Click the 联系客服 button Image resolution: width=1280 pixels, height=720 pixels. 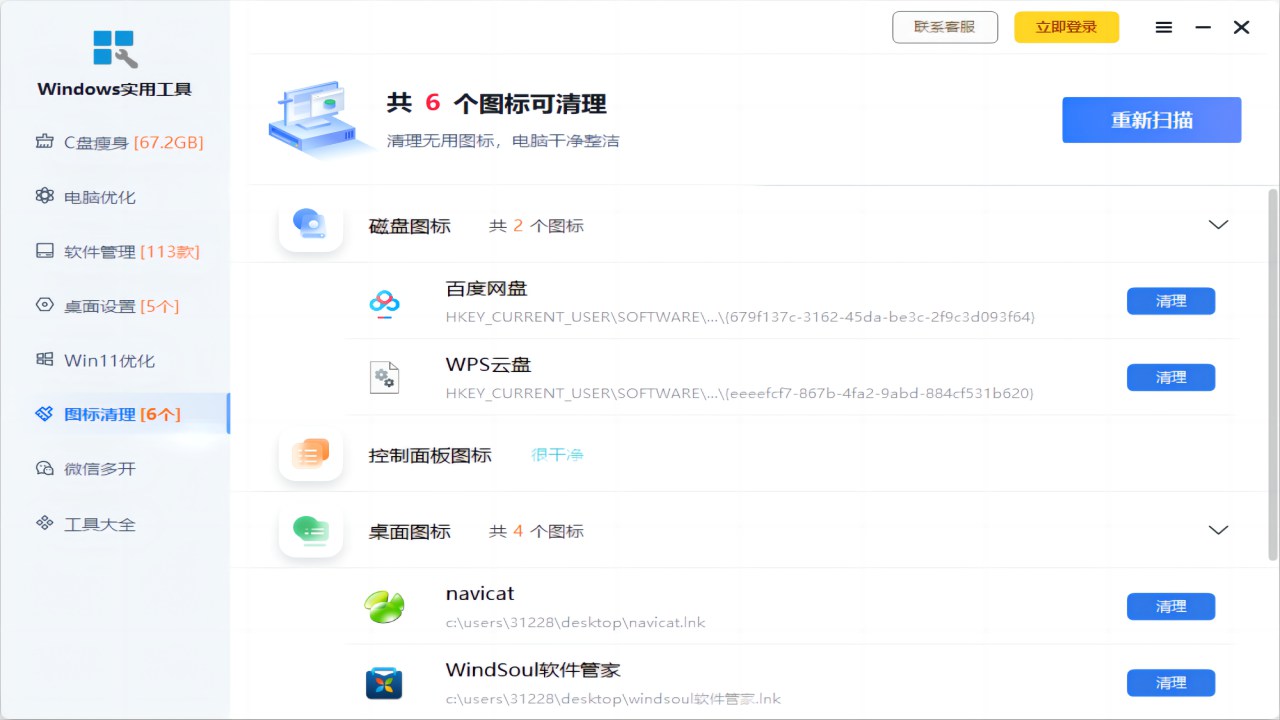(x=945, y=27)
